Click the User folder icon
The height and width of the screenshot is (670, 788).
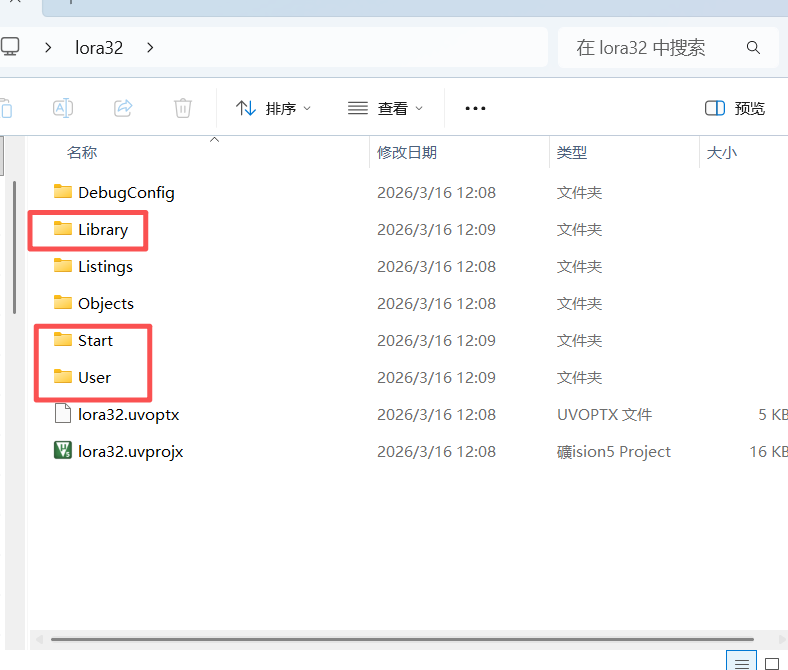(63, 376)
